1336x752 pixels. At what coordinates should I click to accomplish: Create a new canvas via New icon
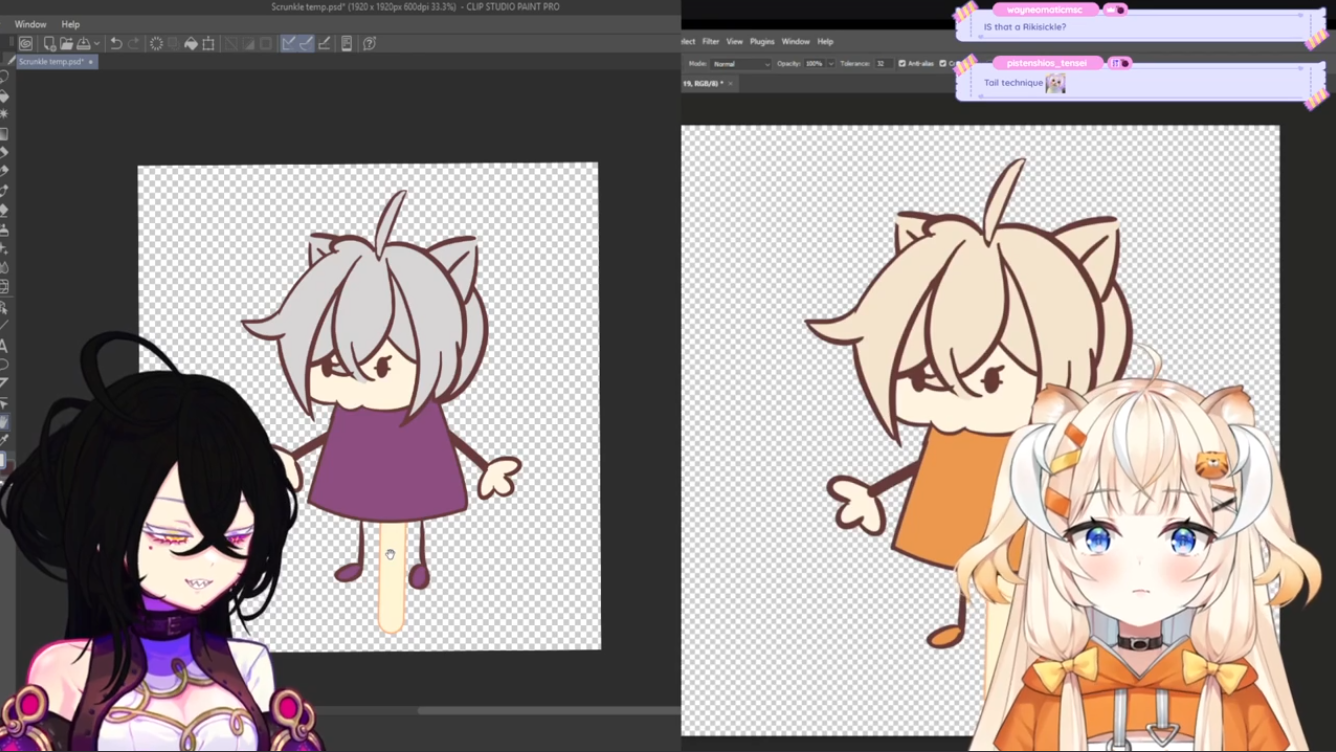coord(49,44)
